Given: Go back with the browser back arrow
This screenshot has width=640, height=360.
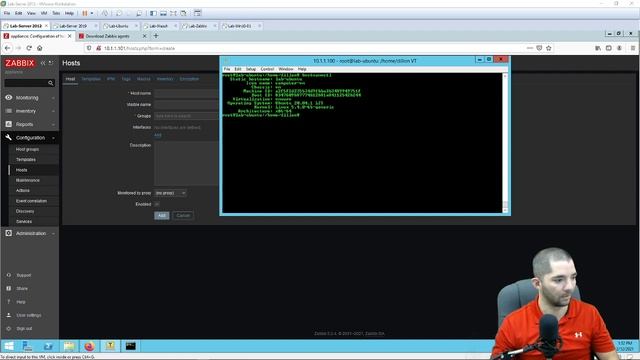Looking at the screenshot, I should [7, 48].
